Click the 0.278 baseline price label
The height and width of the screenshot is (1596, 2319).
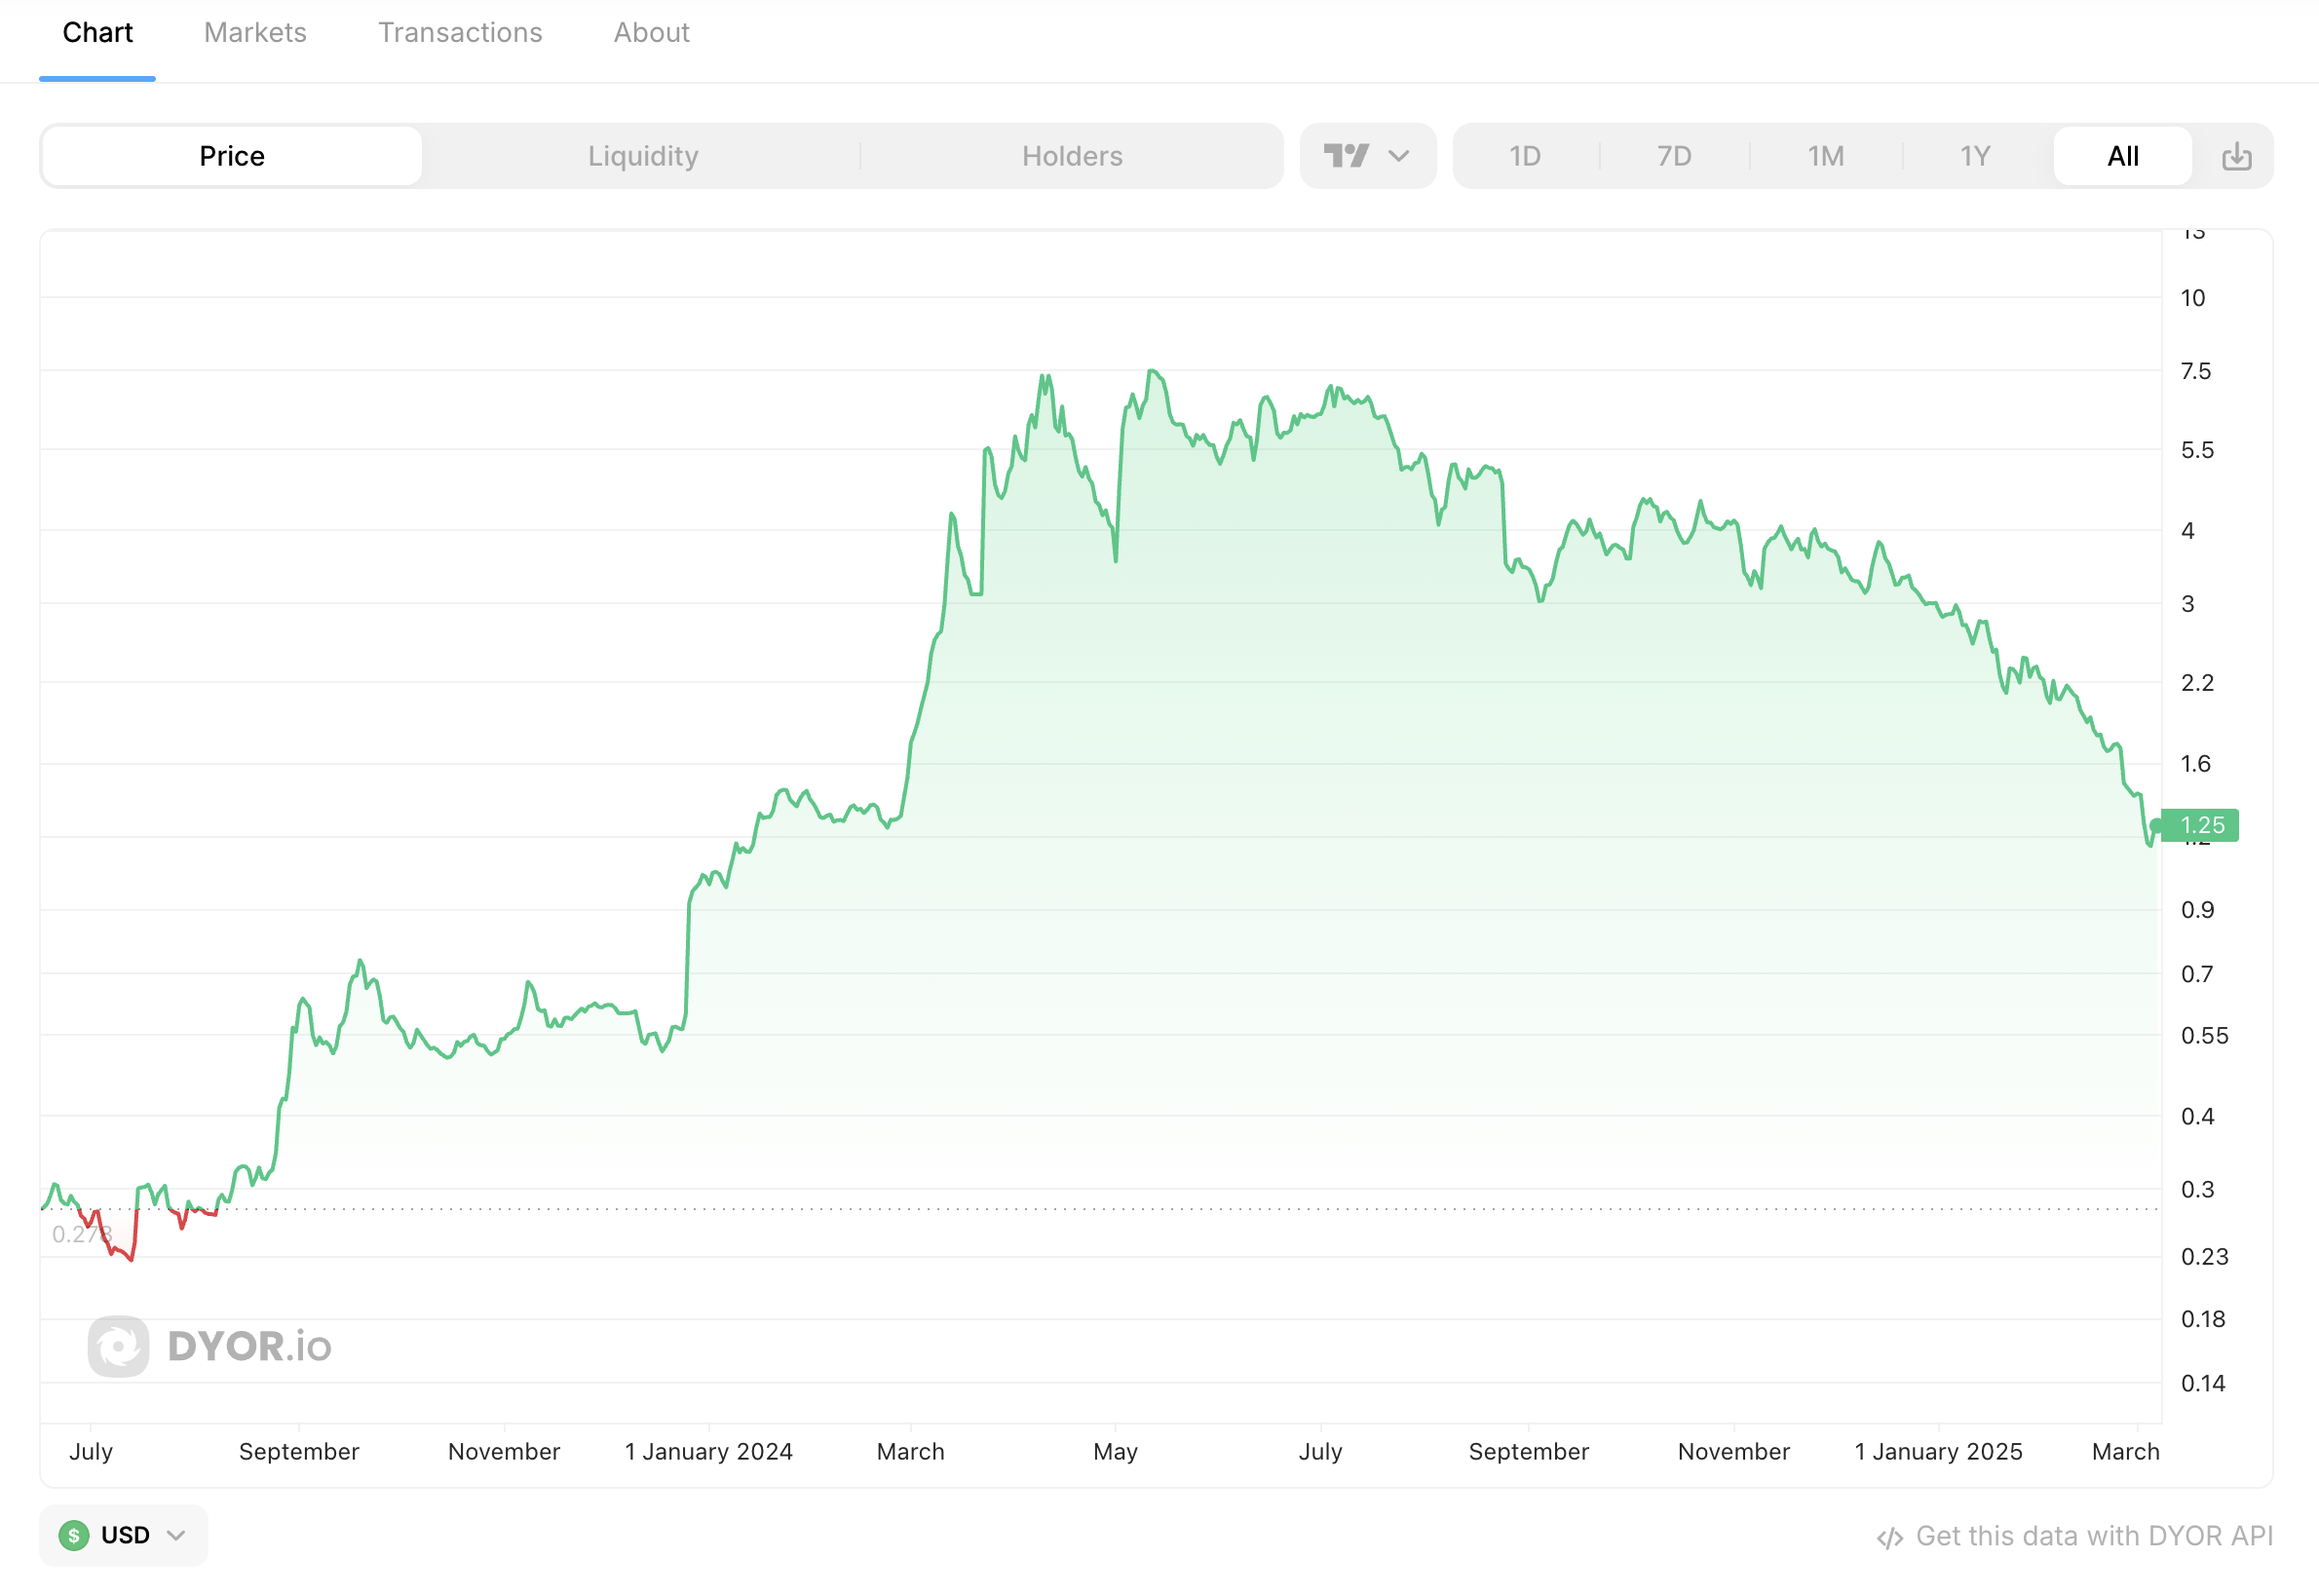coord(81,1234)
